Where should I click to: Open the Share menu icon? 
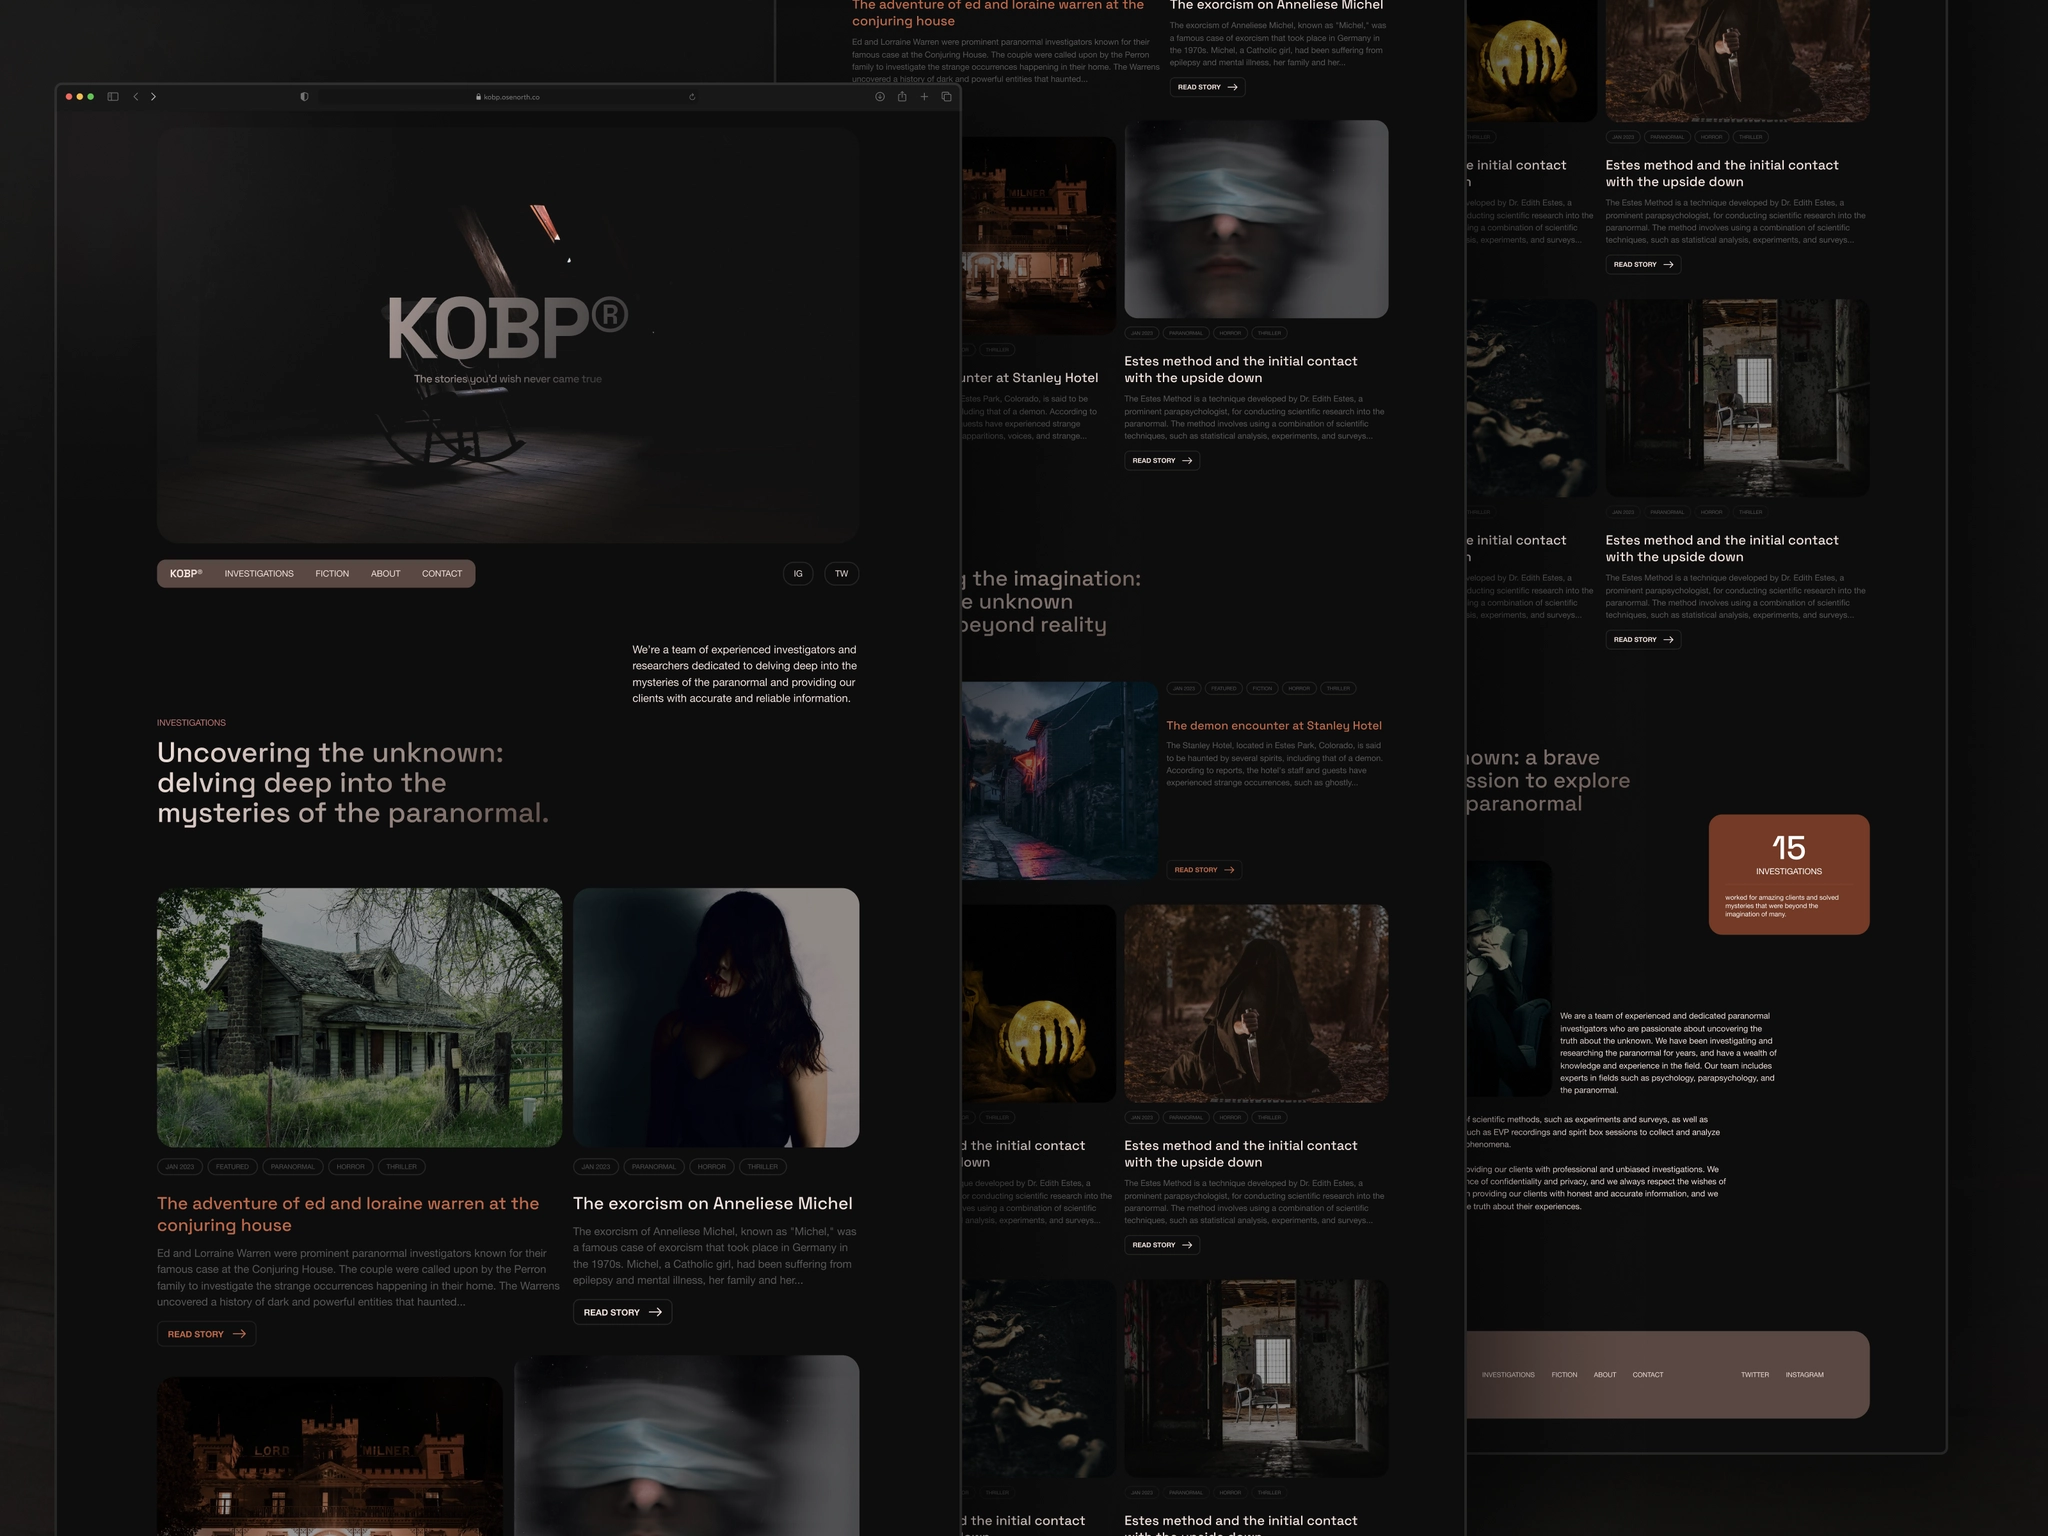pyautogui.click(x=902, y=96)
